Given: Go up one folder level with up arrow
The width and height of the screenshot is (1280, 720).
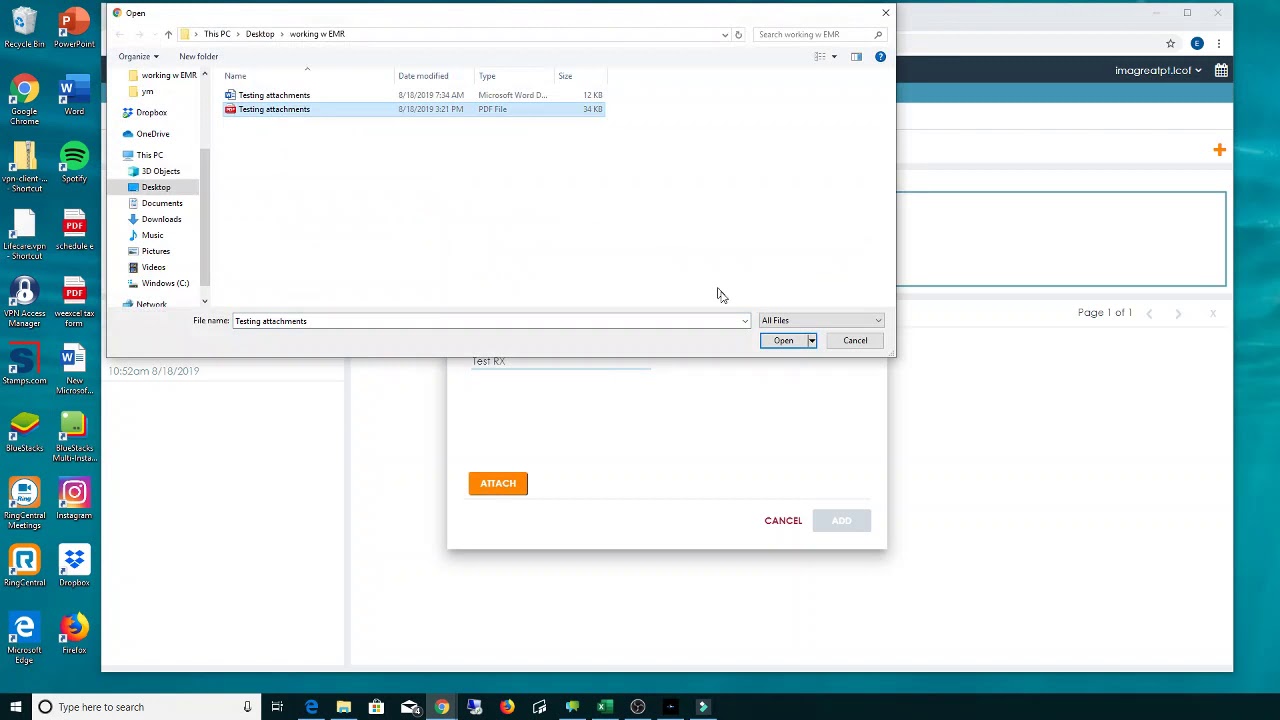Looking at the screenshot, I should pyautogui.click(x=168, y=34).
